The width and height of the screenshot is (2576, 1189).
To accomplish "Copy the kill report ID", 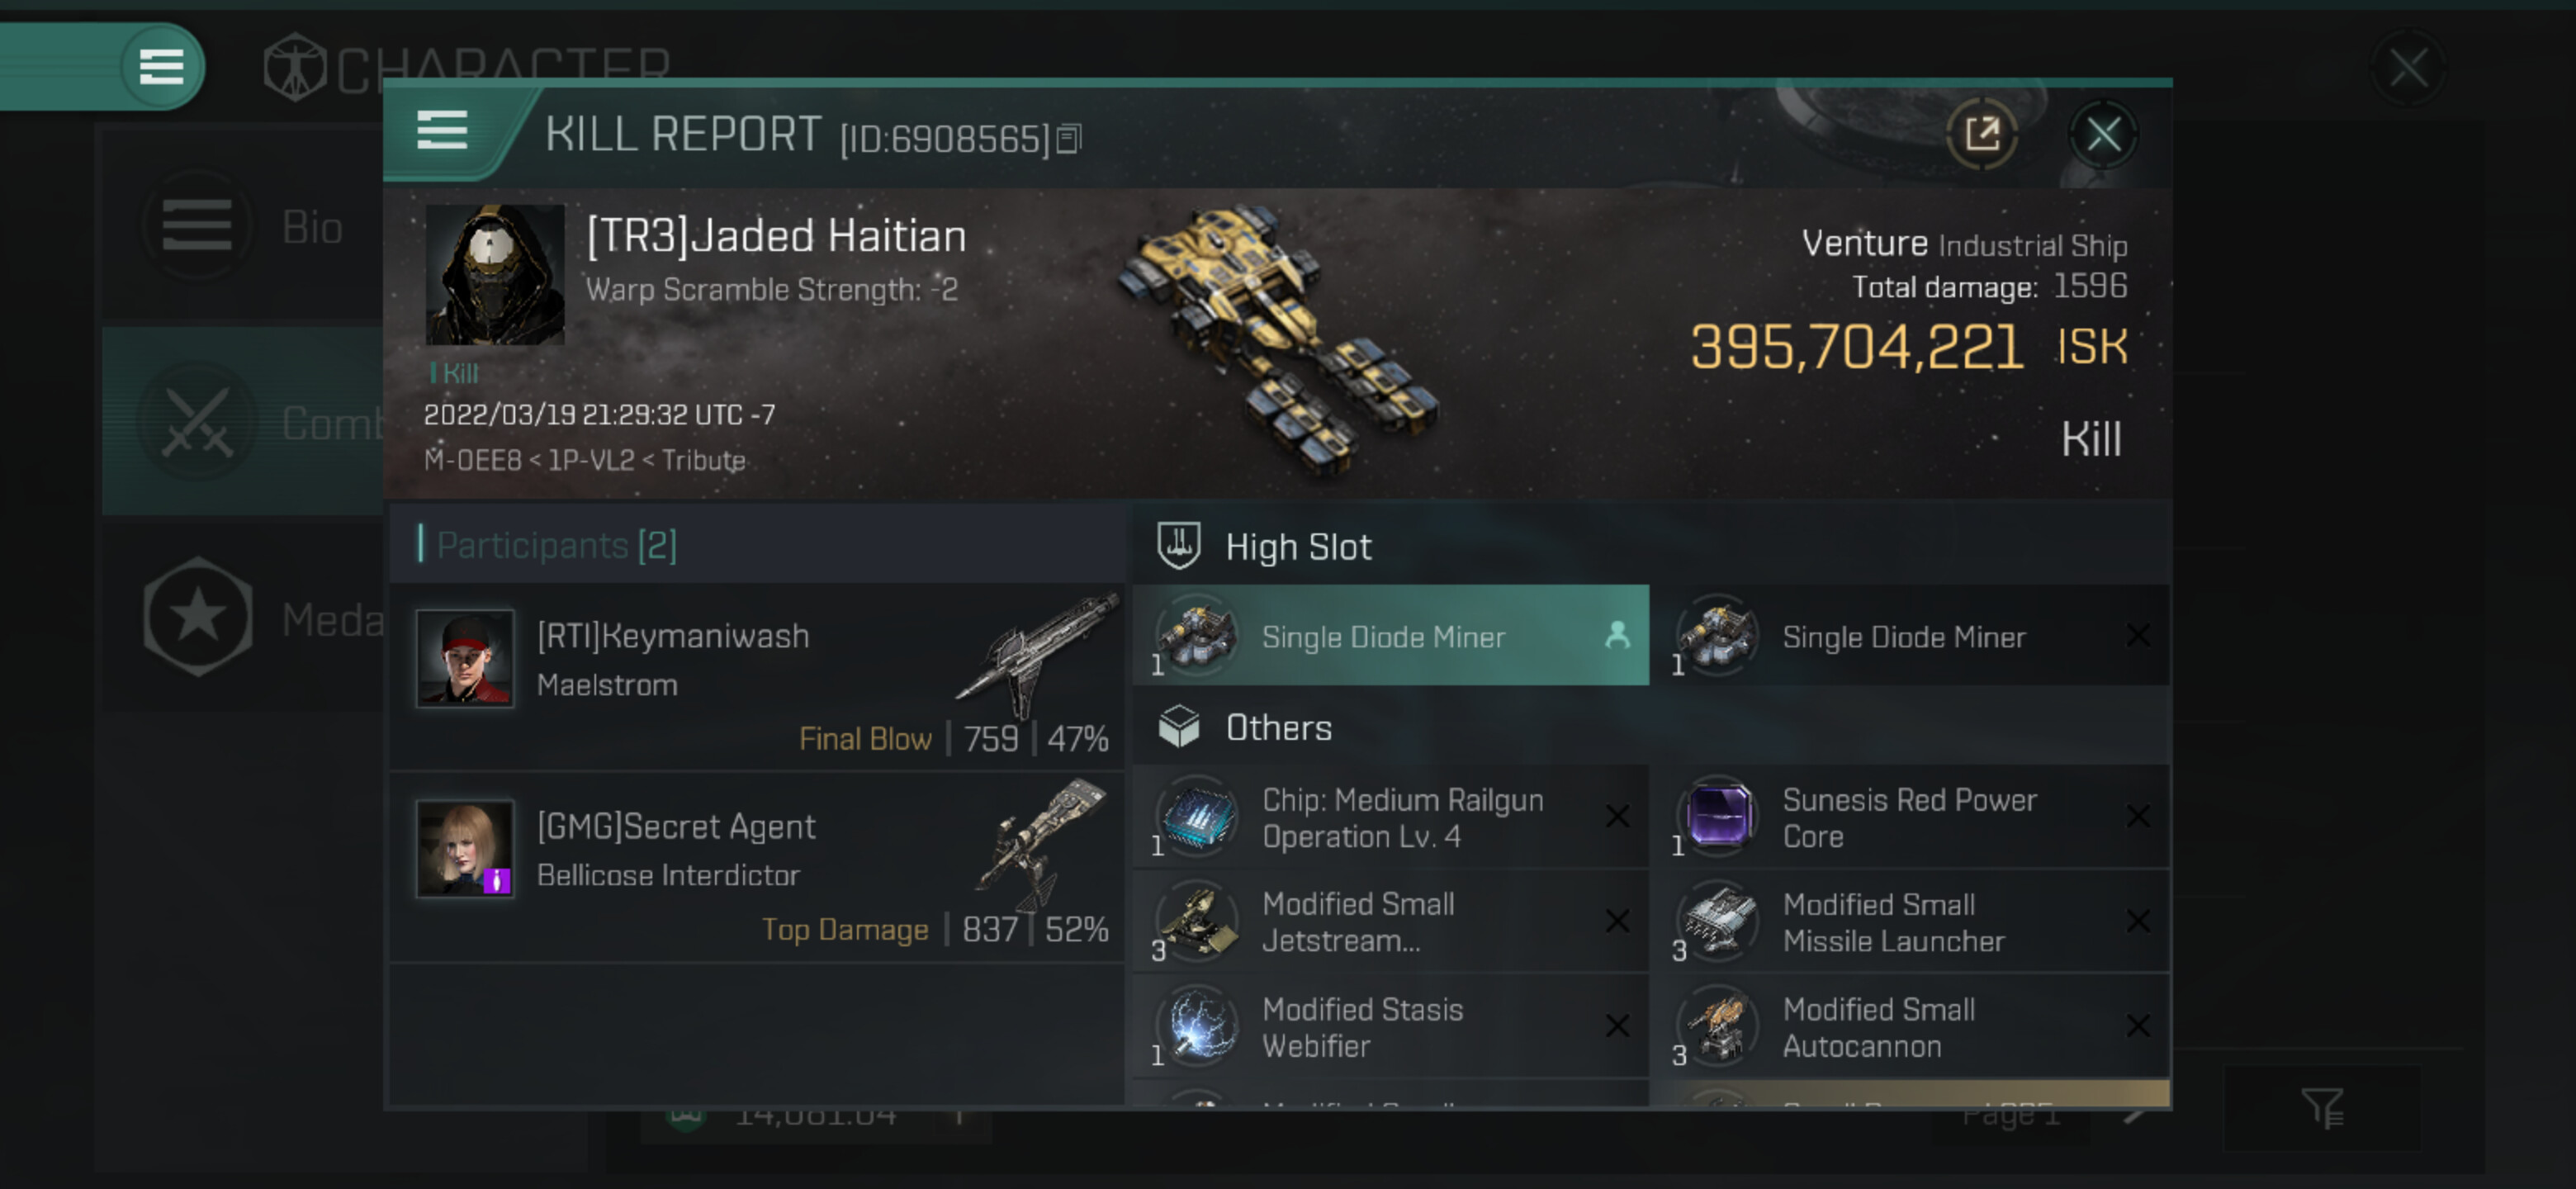I will coord(1068,139).
